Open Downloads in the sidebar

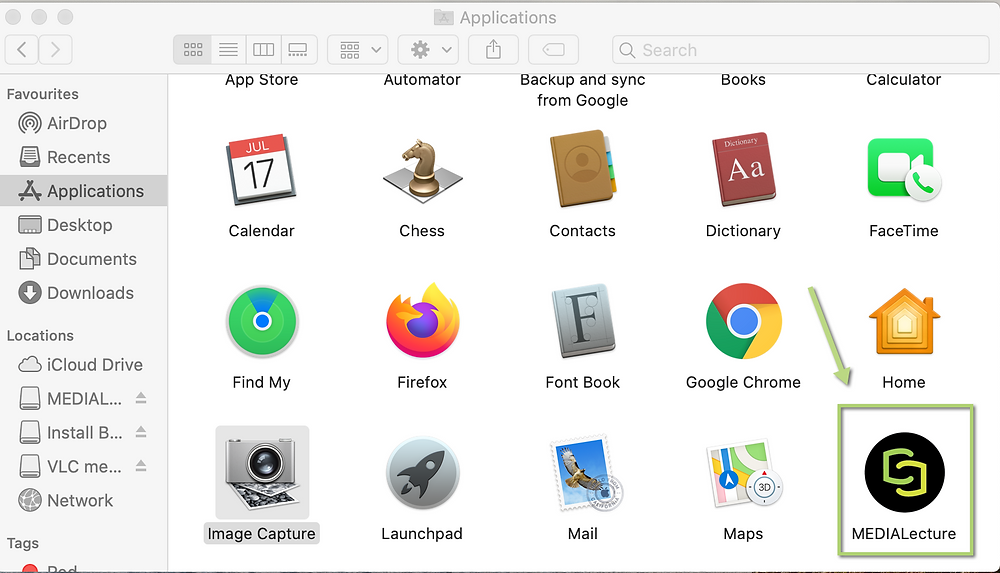84,292
